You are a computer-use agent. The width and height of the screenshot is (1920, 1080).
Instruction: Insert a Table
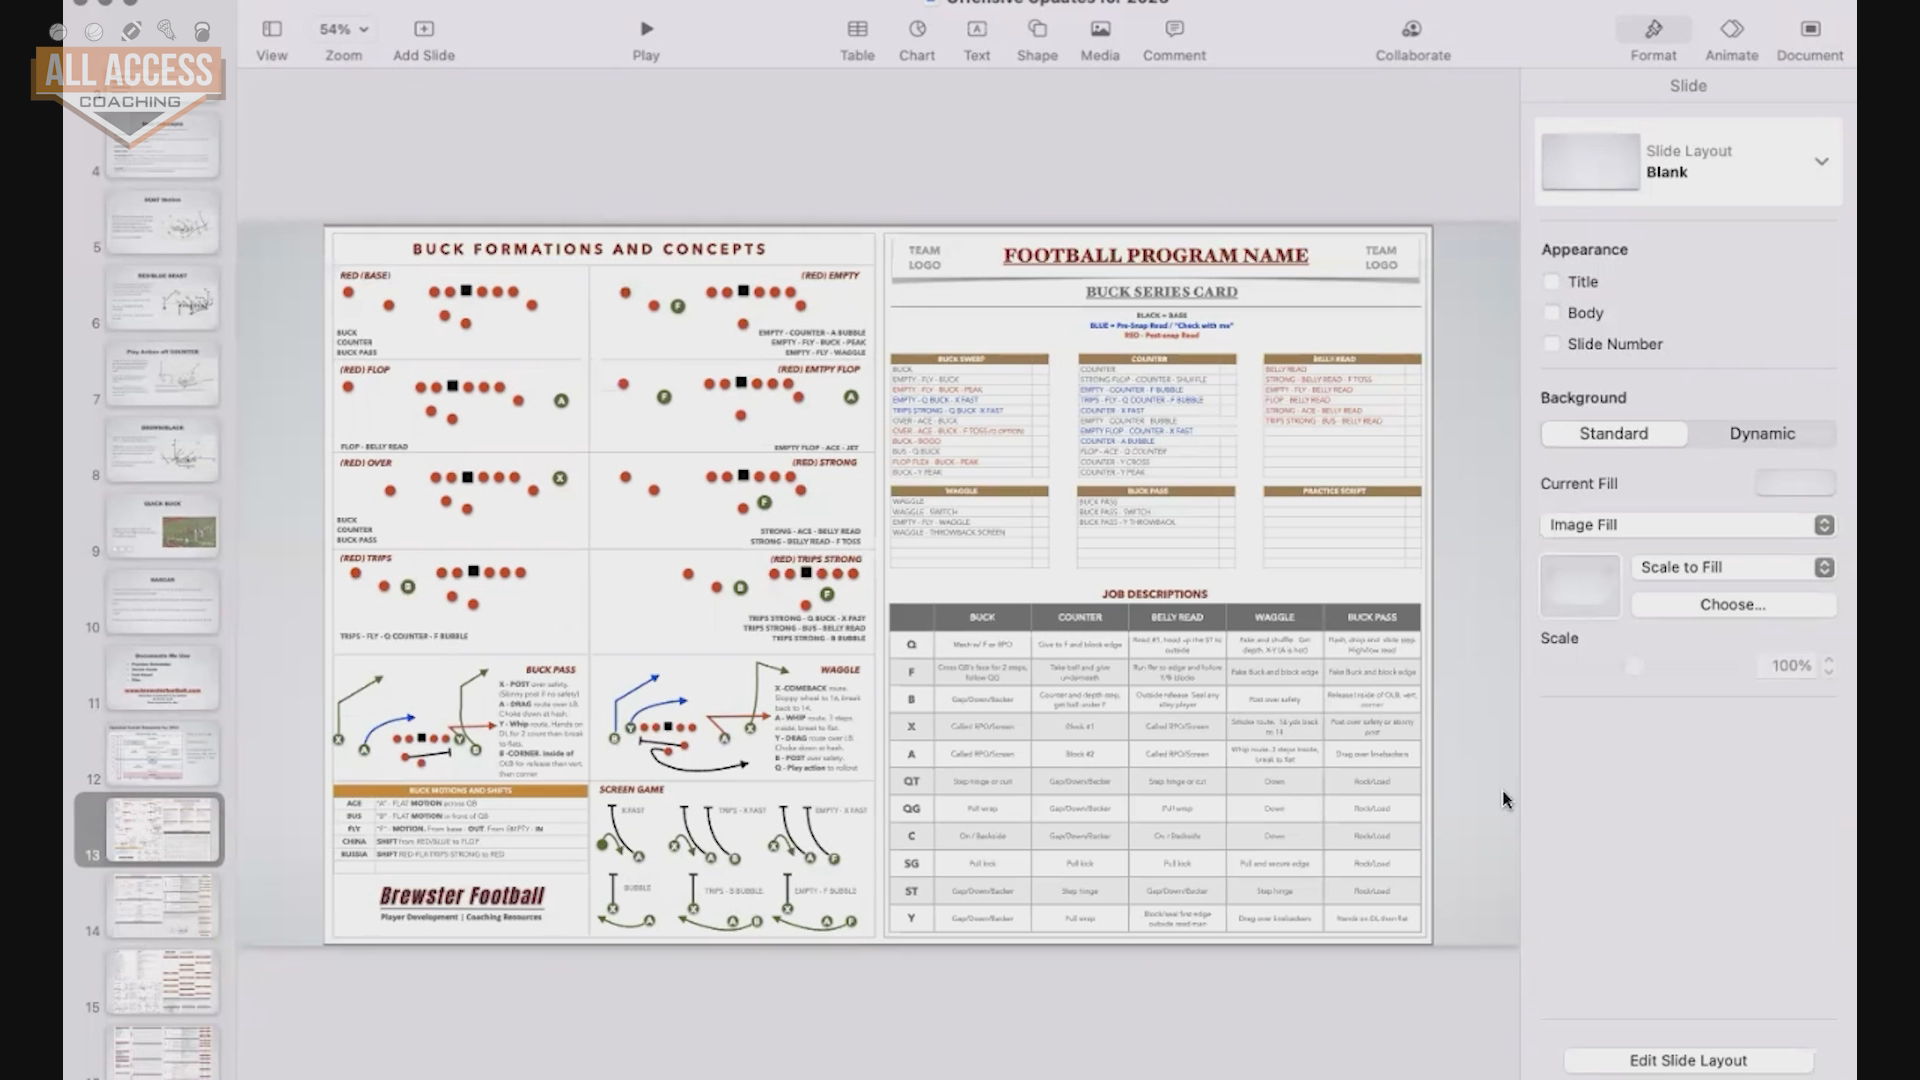pyautogui.click(x=857, y=41)
